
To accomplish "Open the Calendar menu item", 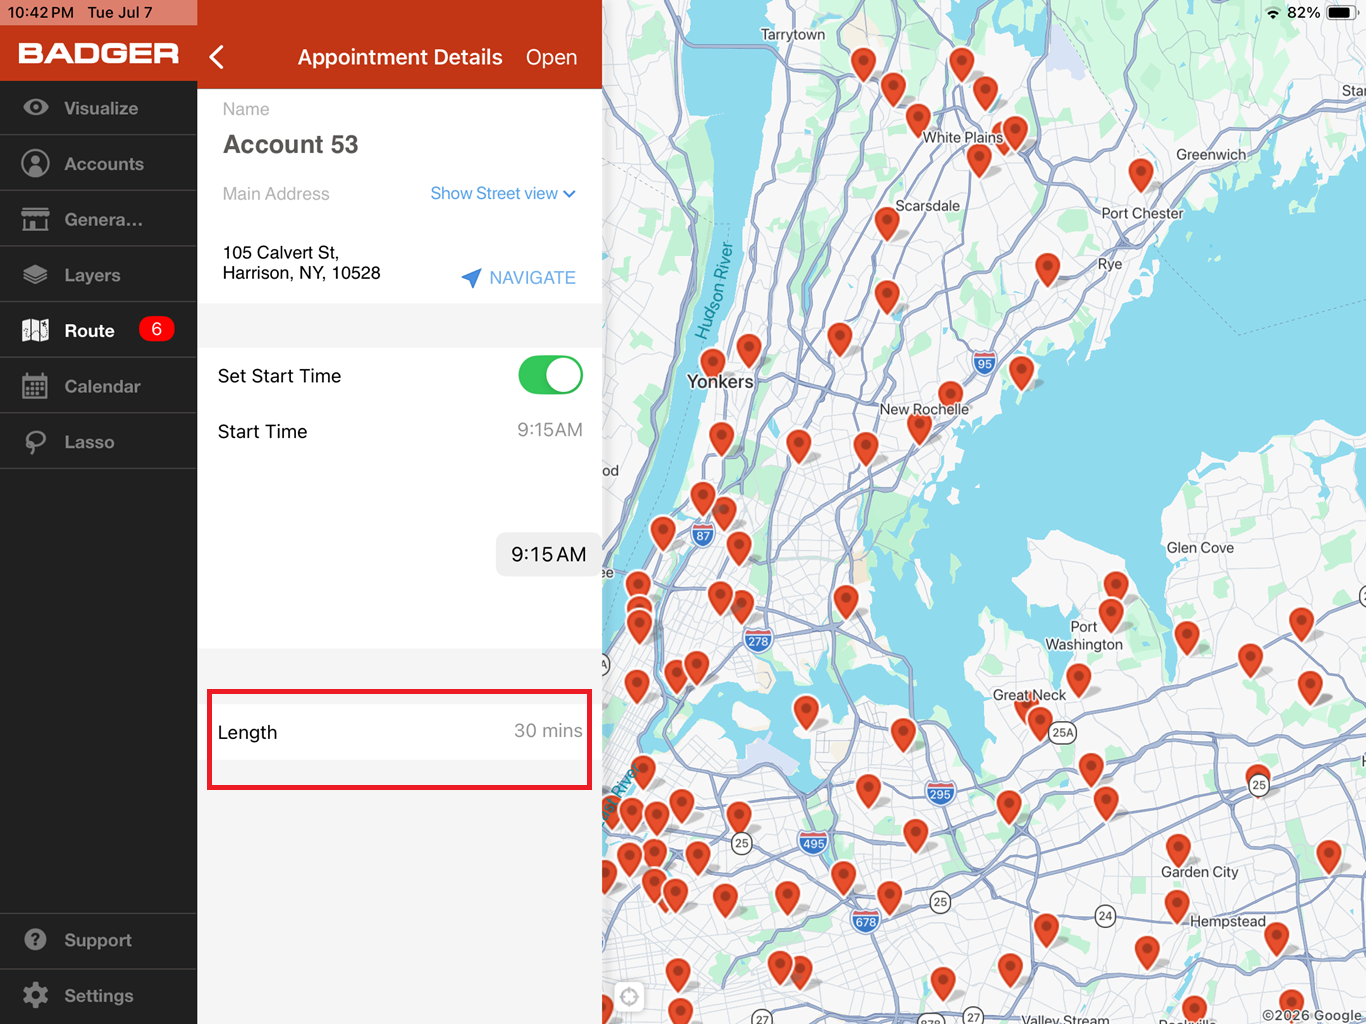I will (98, 386).
